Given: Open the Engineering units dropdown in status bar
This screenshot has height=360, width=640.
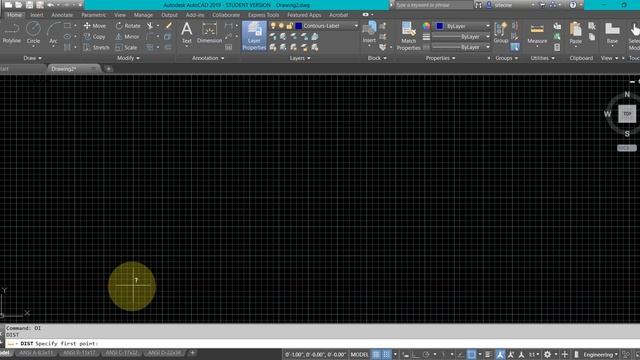Looking at the screenshot, I should (600, 354).
